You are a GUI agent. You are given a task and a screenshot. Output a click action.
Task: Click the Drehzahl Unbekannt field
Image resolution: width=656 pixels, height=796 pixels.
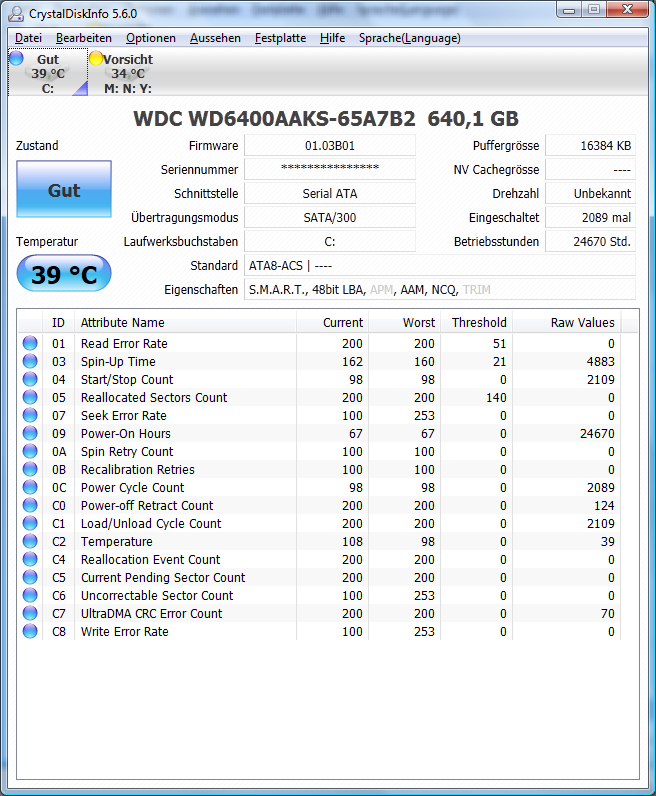click(x=591, y=193)
